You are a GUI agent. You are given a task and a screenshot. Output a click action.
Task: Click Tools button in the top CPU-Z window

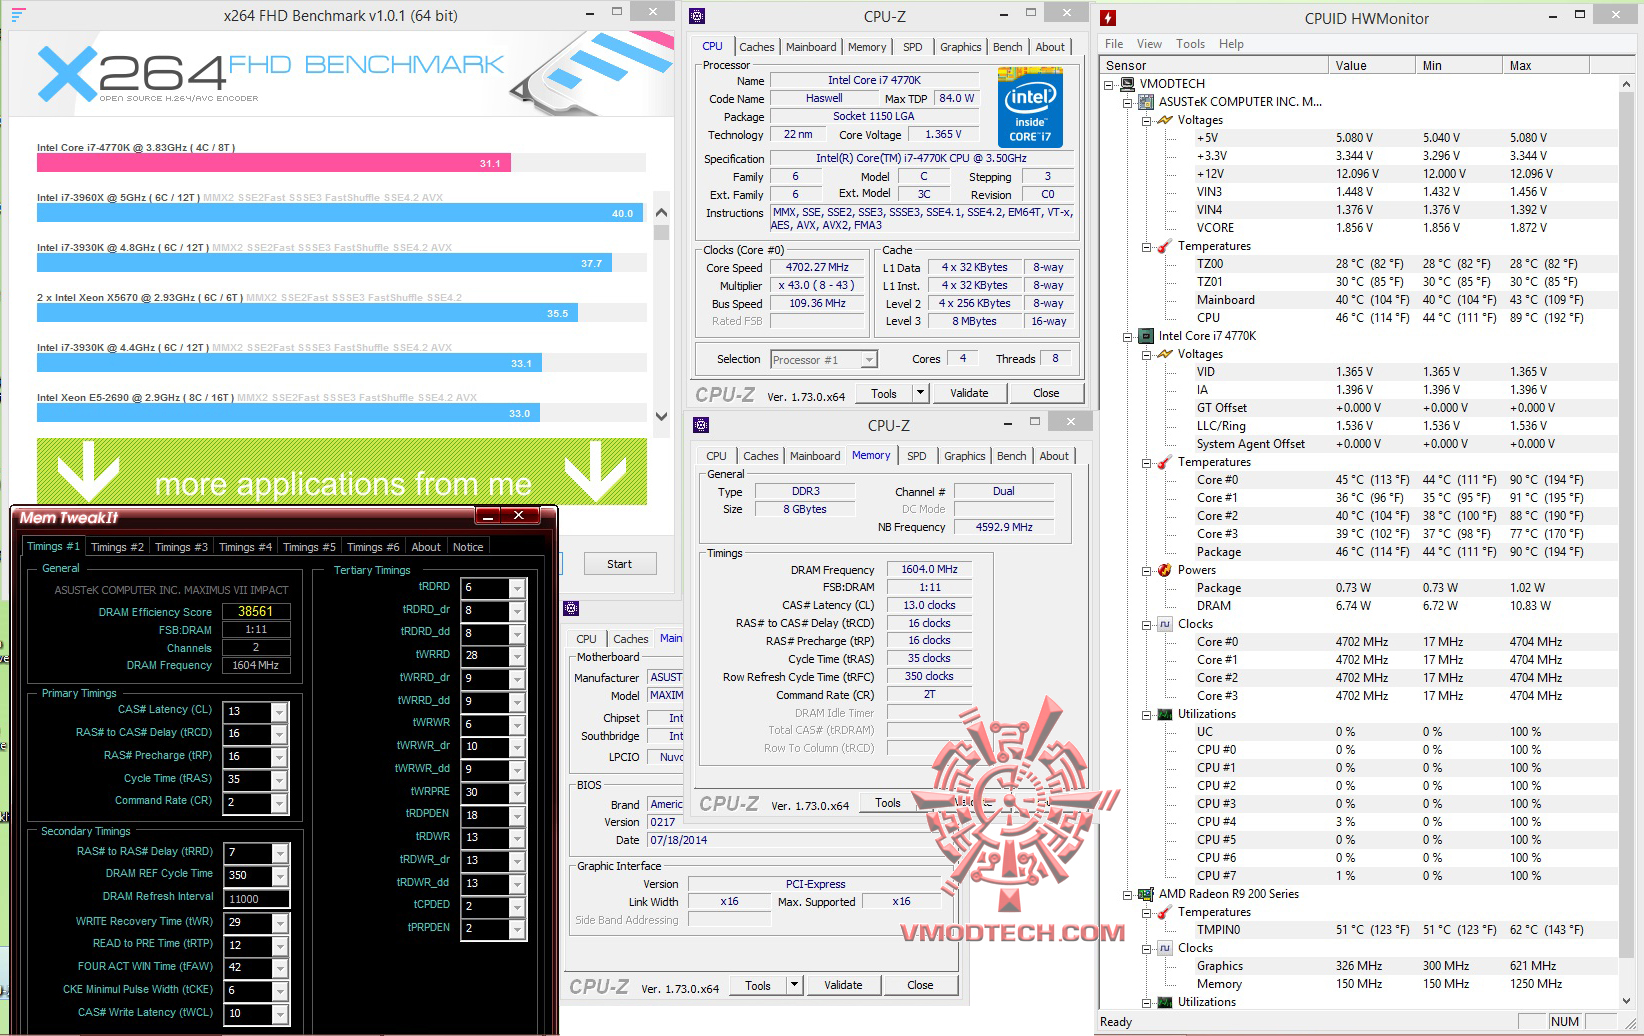pos(884,393)
